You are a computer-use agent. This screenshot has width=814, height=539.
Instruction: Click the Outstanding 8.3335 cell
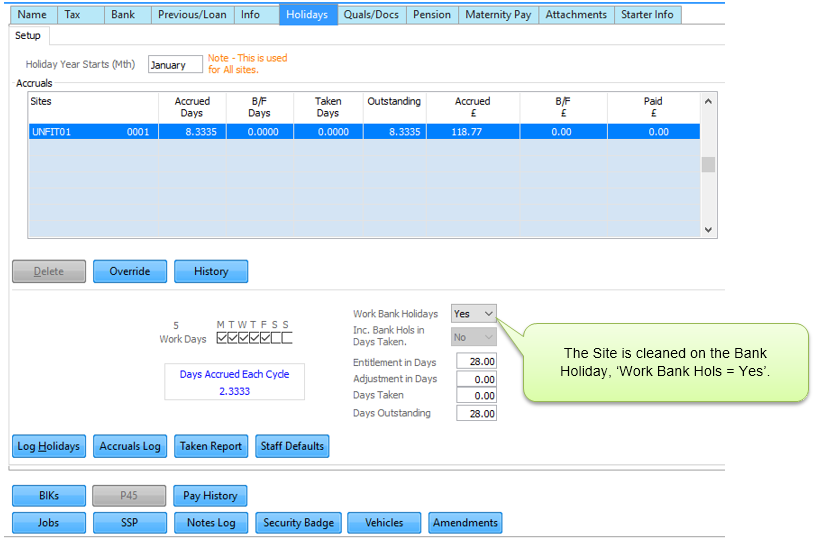(395, 132)
